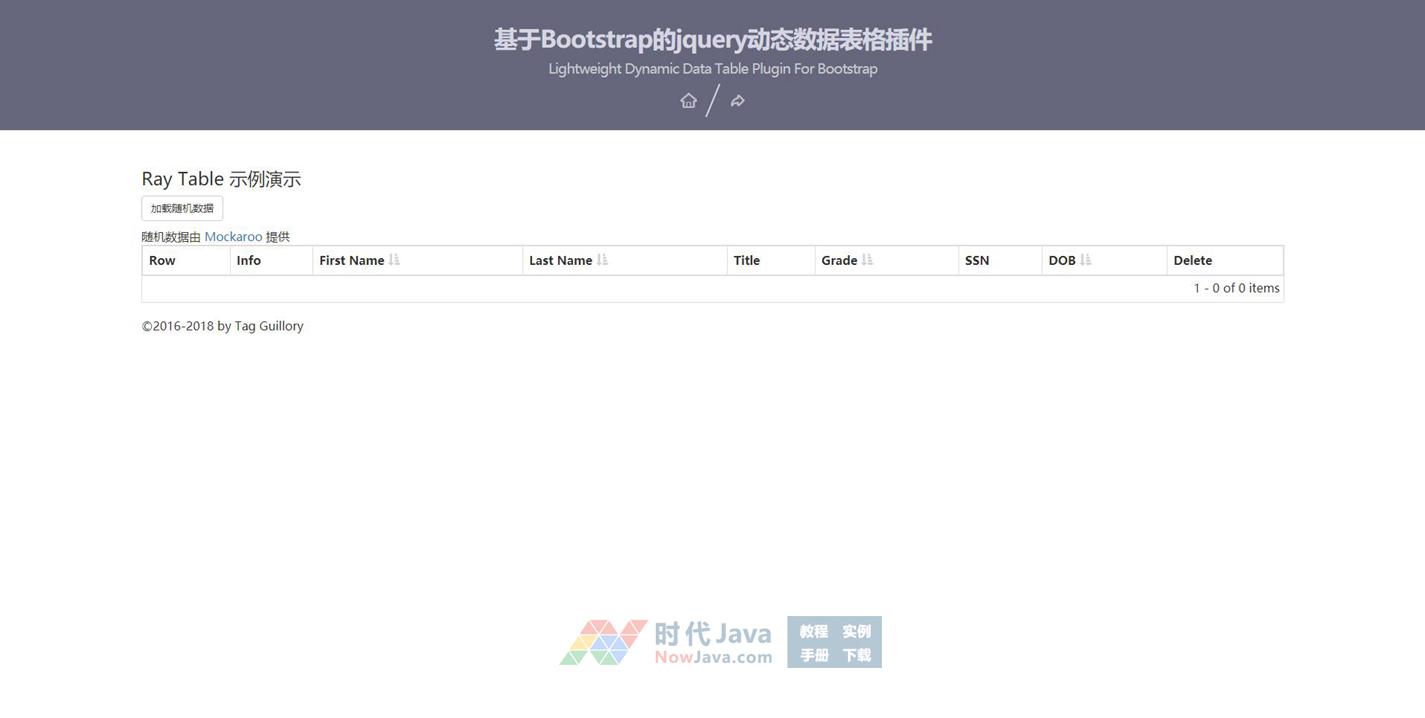This screenshot has width=1425, height=718.
Task: Click the 时代Java NowJava.com text logo
Action: pos(713,642)
